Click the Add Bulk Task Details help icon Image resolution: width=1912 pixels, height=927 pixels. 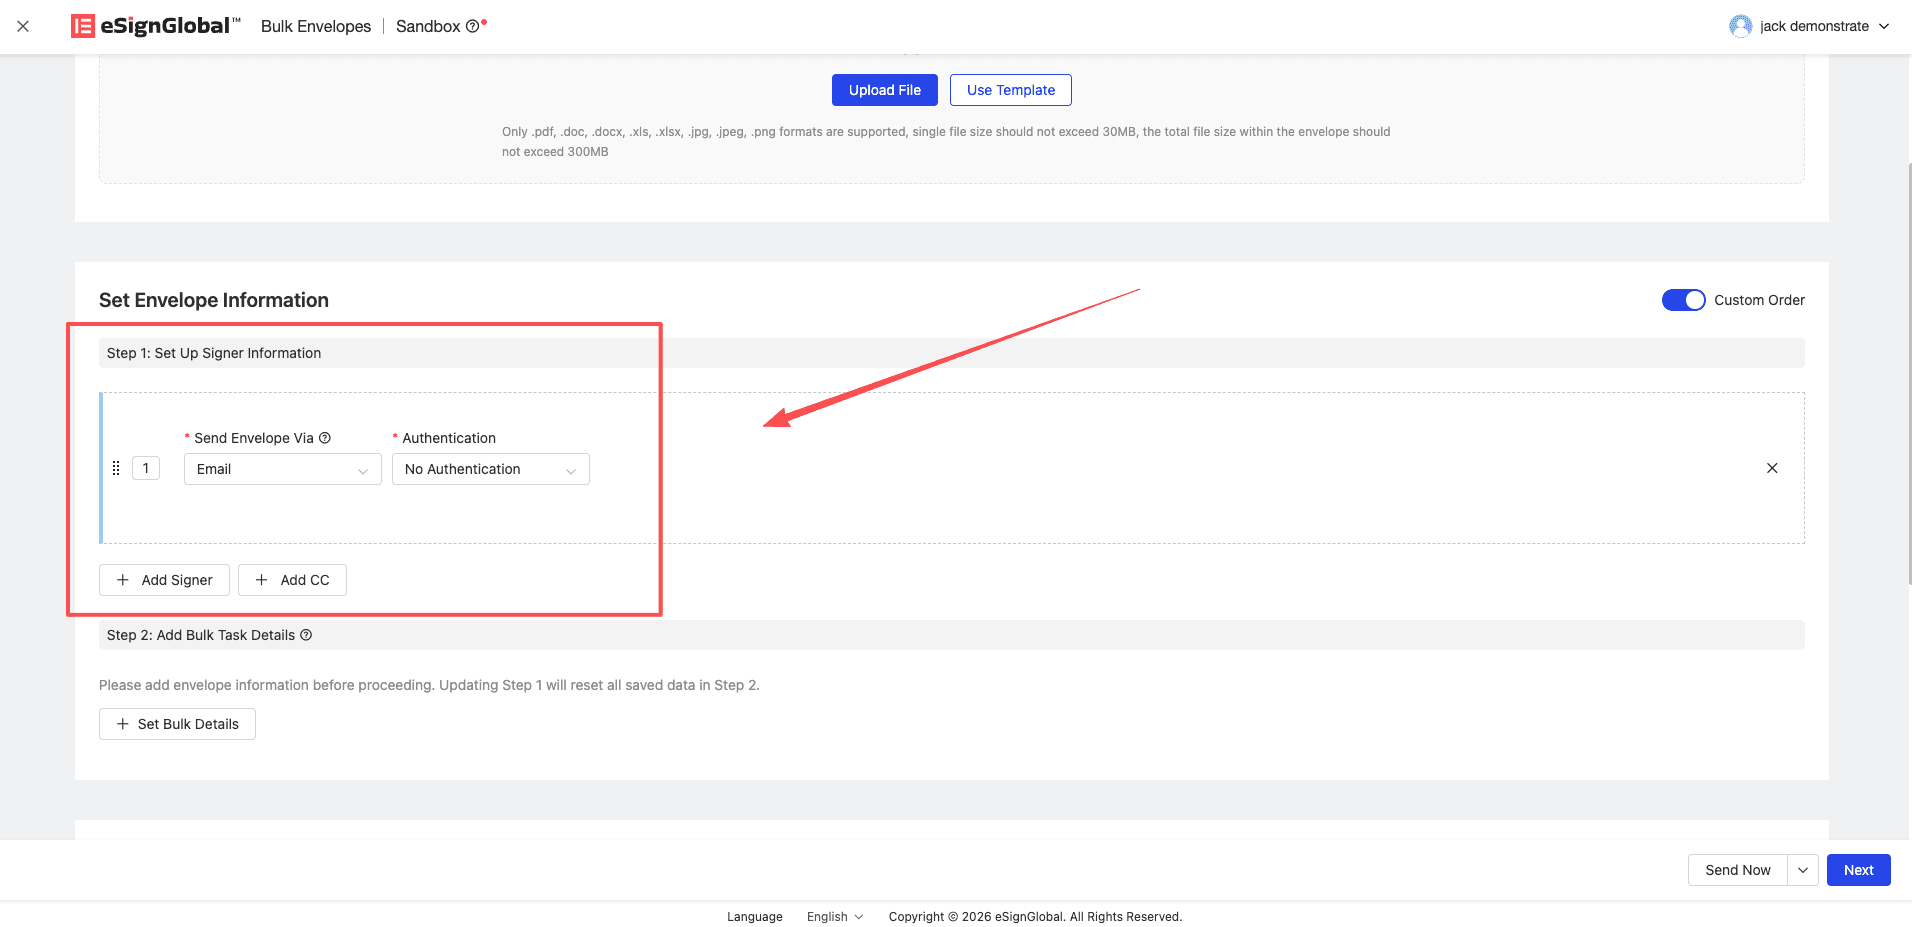306,635
